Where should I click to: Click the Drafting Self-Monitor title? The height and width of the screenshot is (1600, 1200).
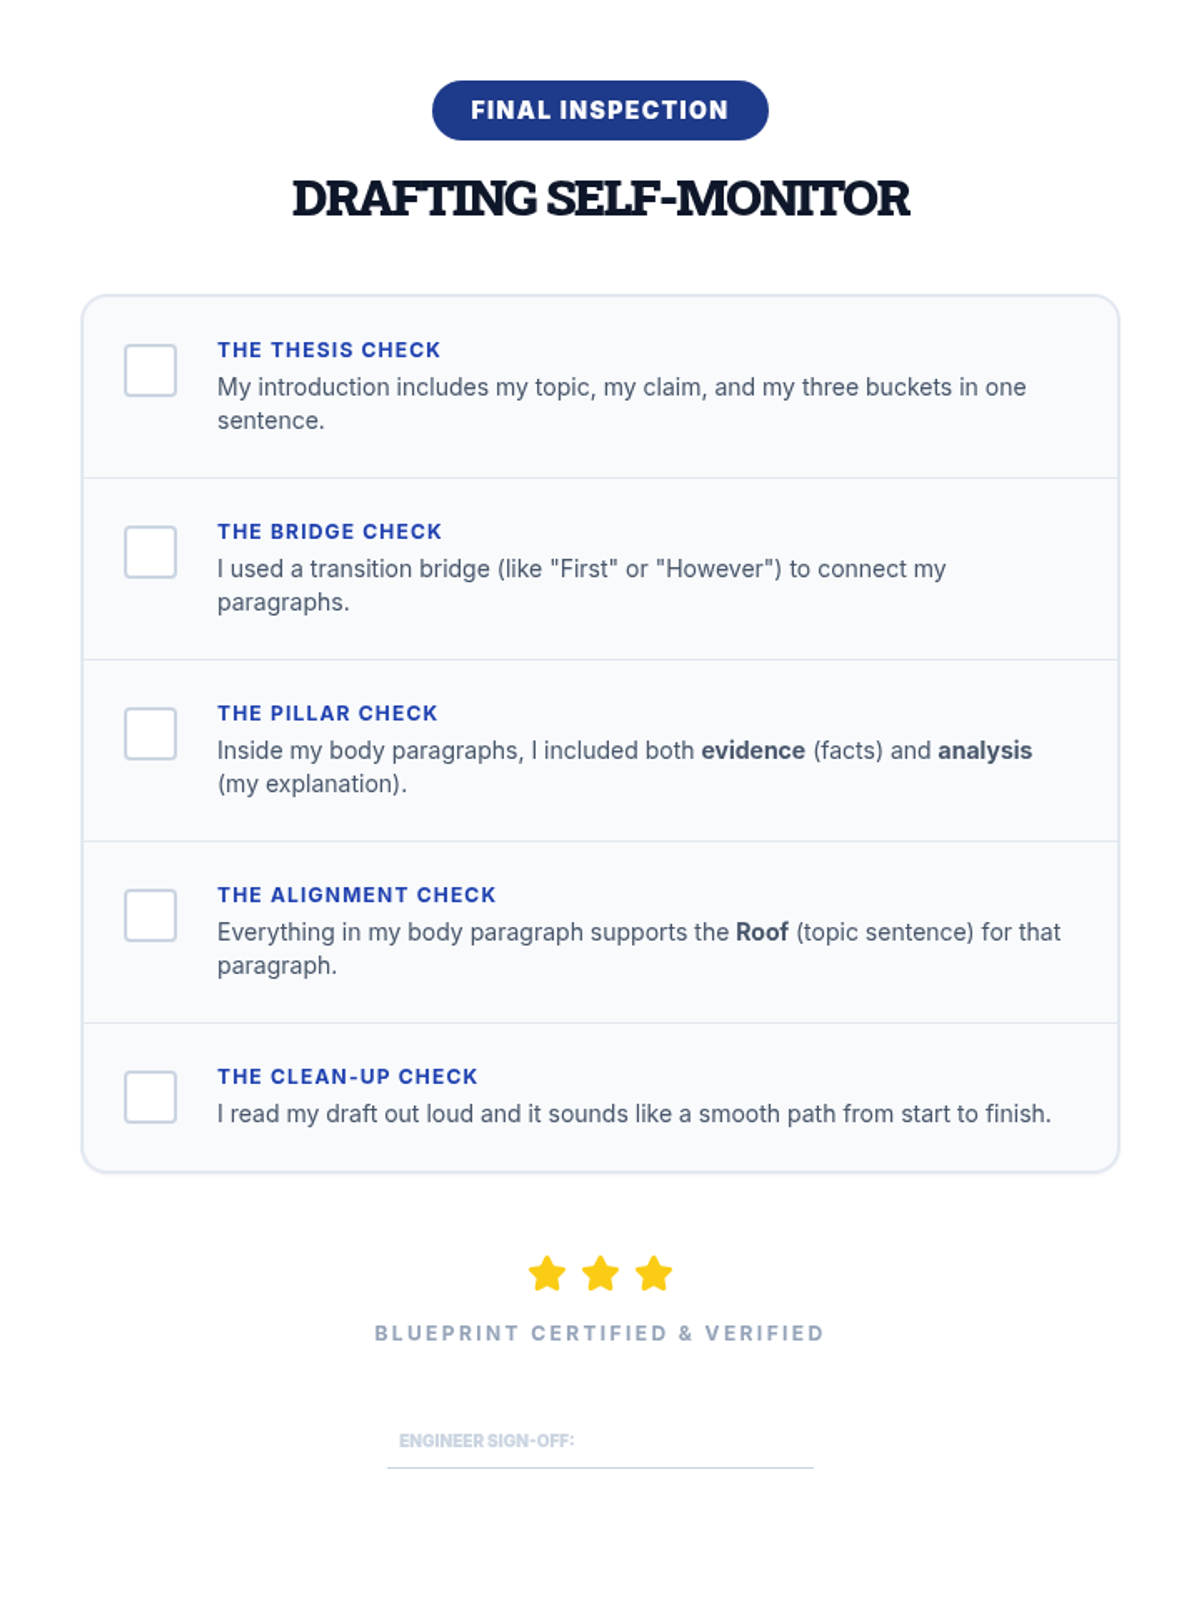600,198
